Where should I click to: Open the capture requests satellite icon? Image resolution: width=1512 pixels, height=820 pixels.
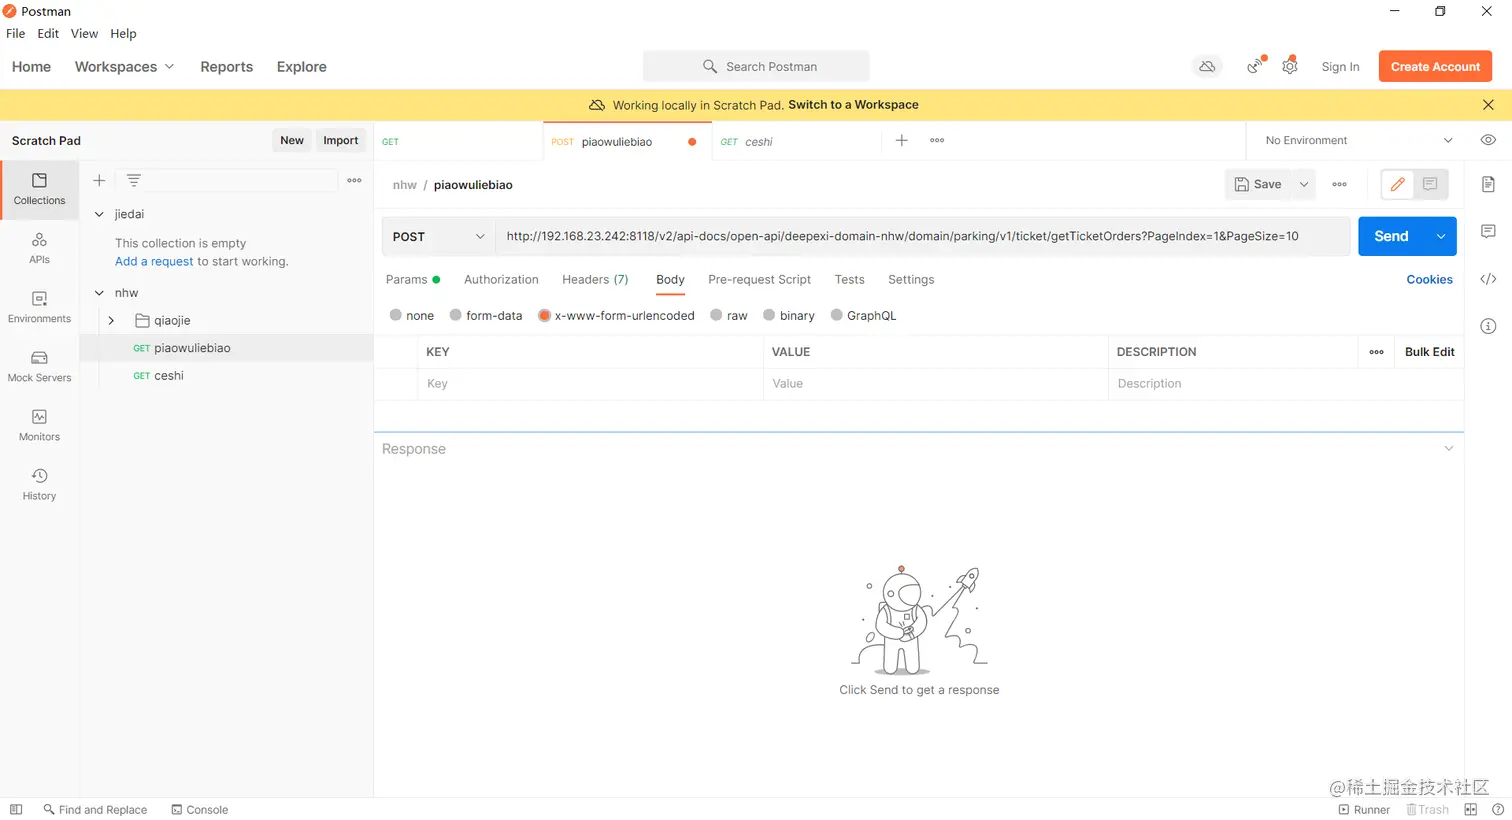(1255, 67)
